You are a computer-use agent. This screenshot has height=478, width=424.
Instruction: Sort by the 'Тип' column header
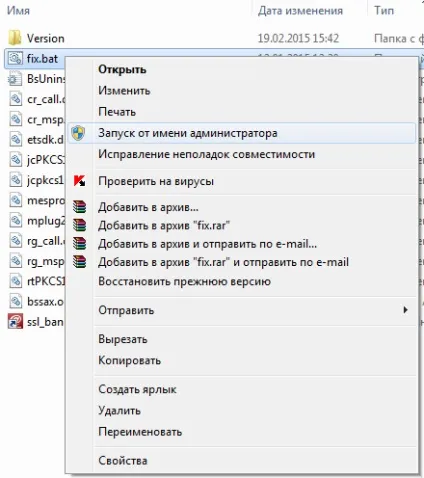pyautogui.click(x=384, y=11)
